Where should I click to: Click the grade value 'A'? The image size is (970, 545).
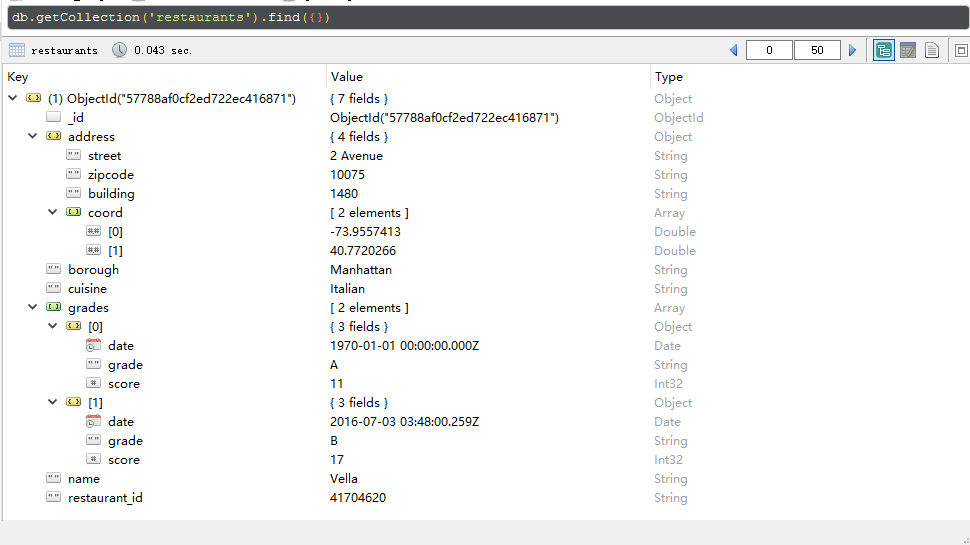(x=334, y=364)
